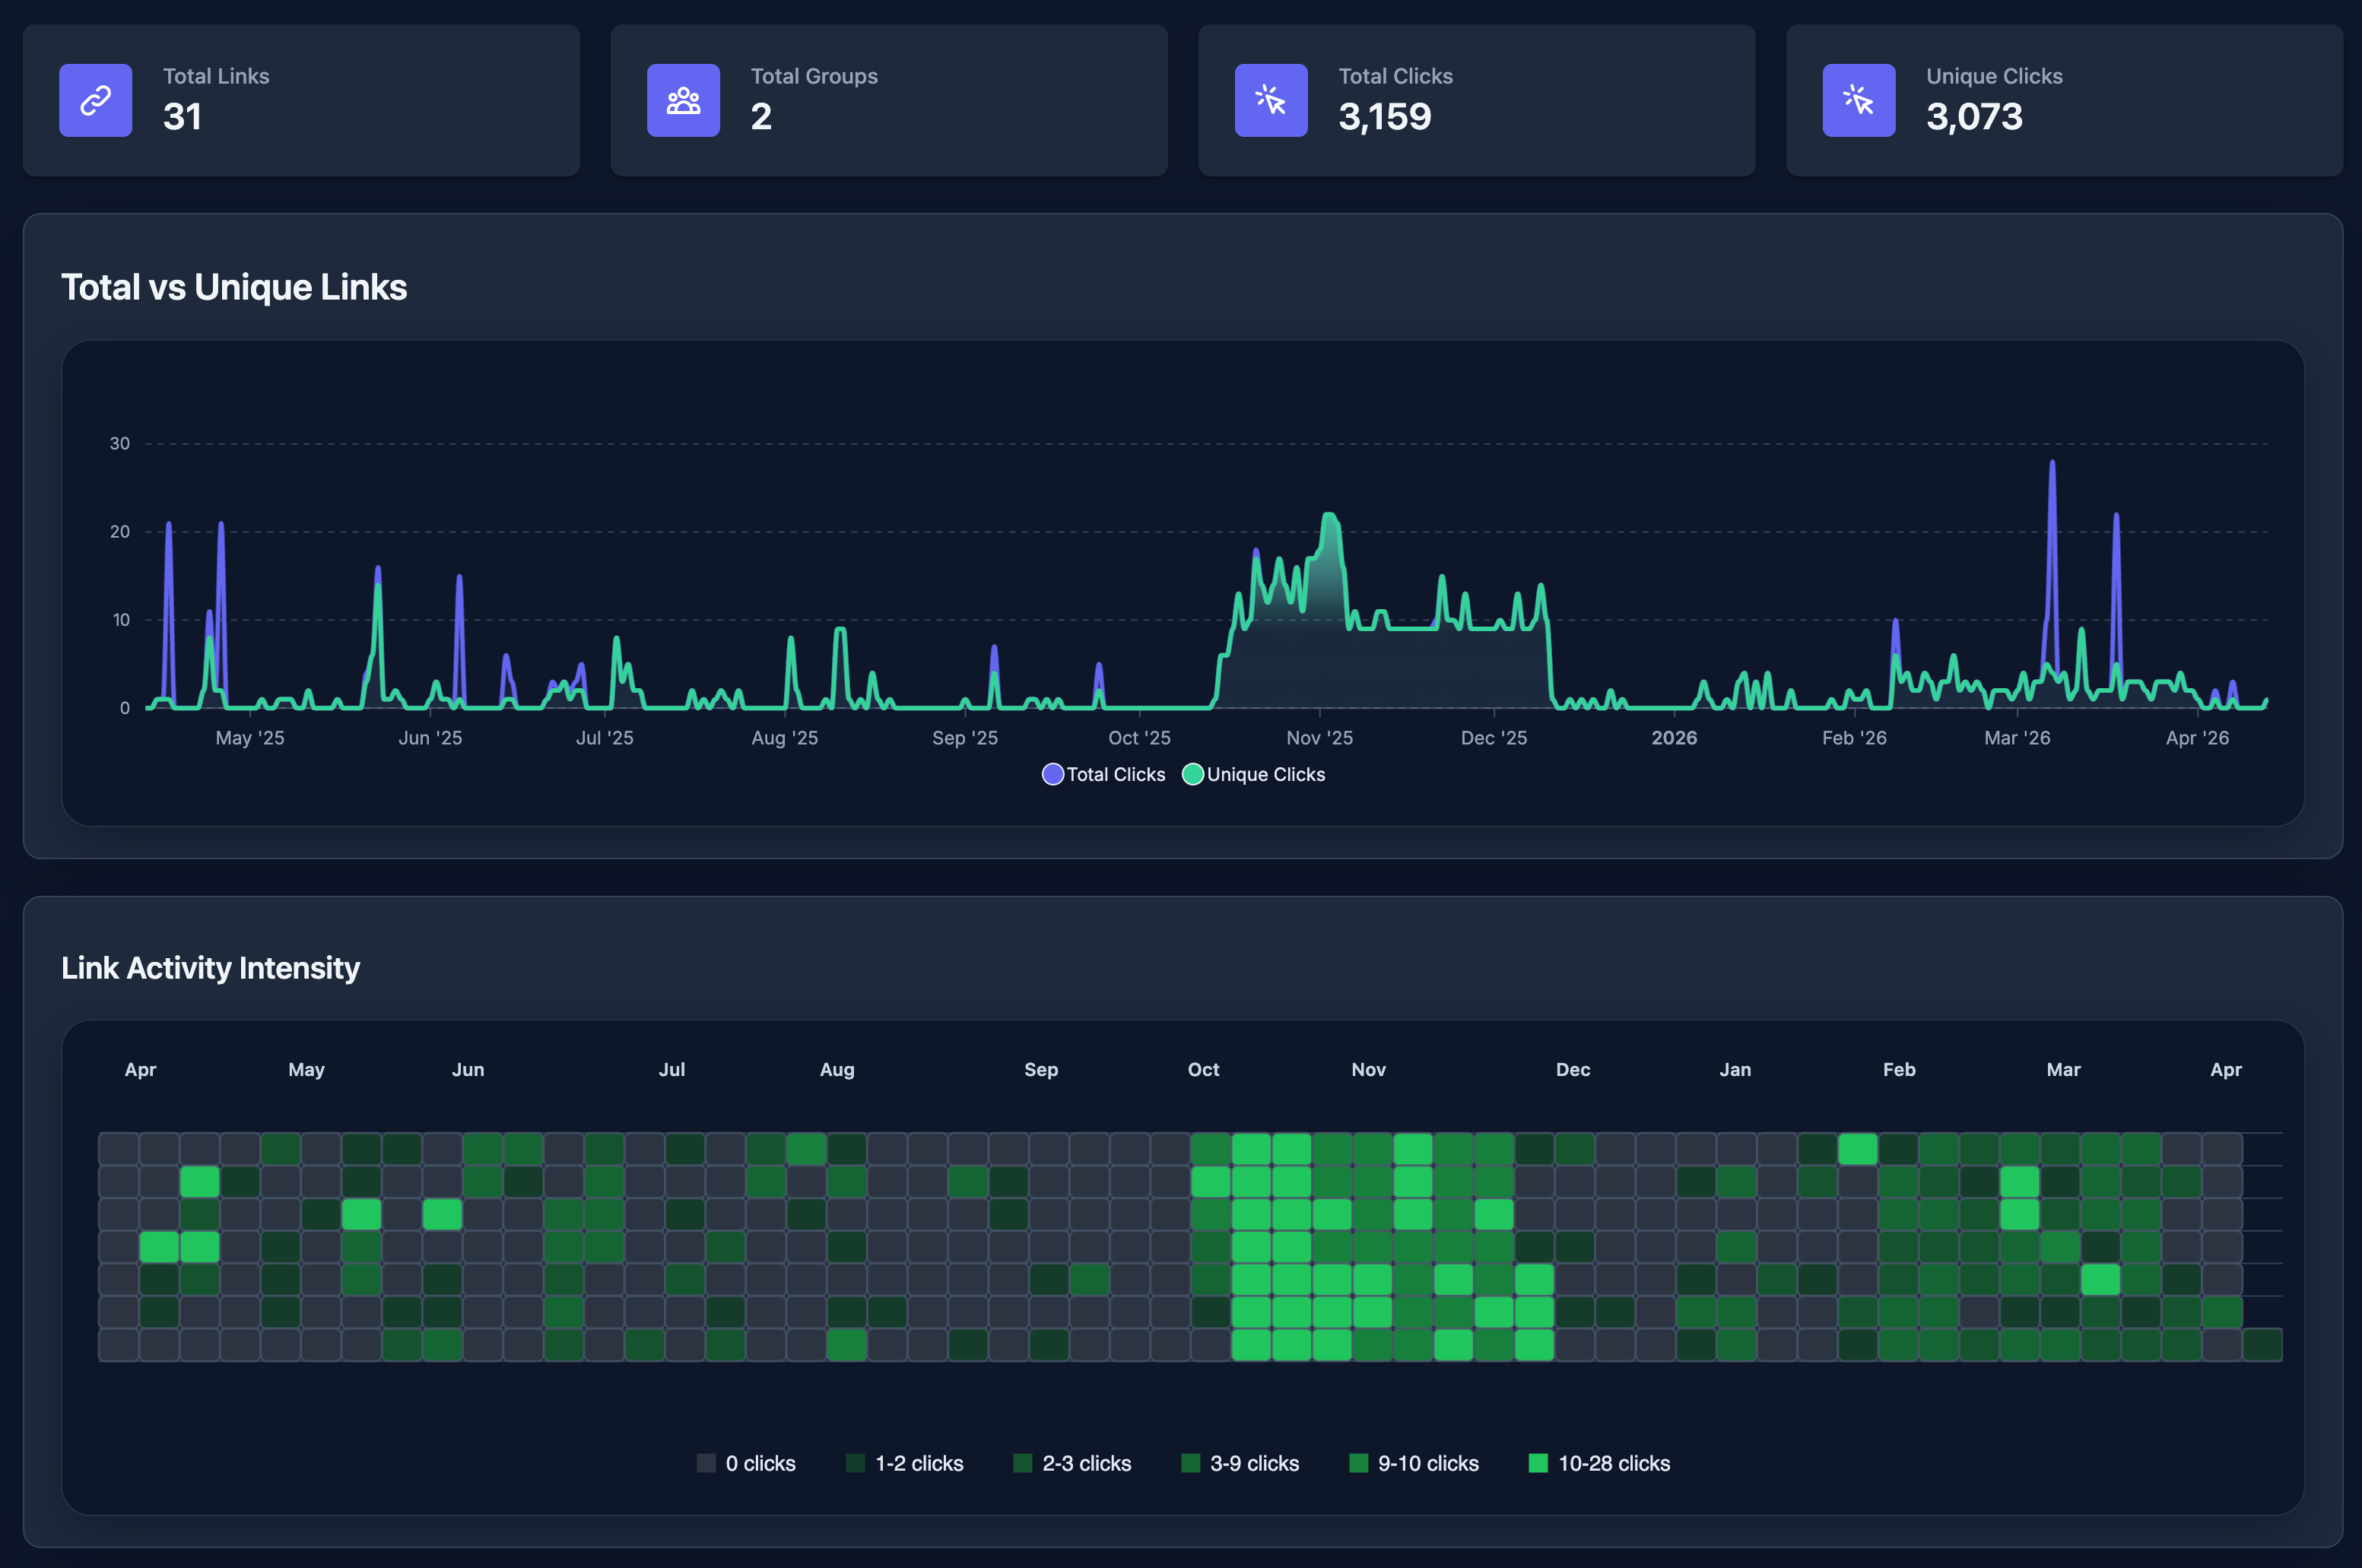Click the 9-10 clicks legend swatch

[x=1358, y=1463]
